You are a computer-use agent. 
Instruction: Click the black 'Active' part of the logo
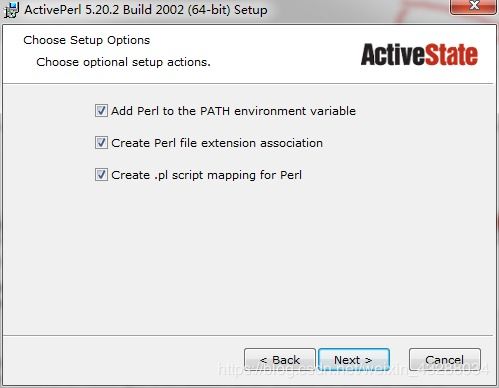point(393,54)
